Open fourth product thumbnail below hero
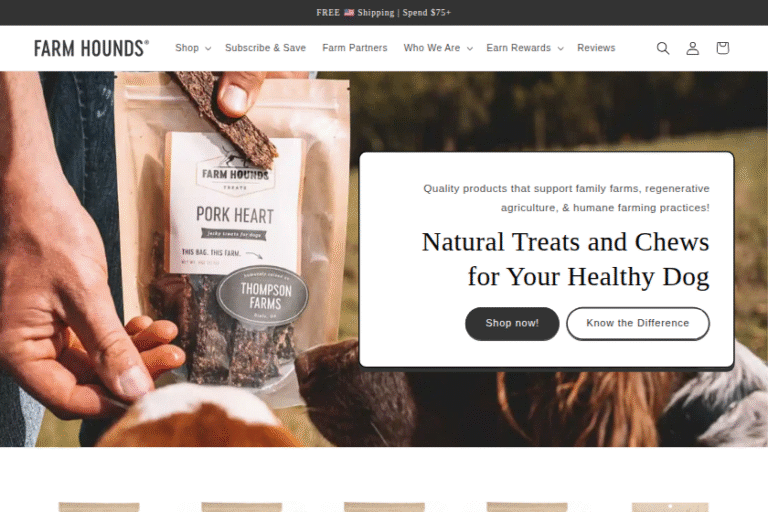This screenshot has width=768, height=512. tap(527, 507)
